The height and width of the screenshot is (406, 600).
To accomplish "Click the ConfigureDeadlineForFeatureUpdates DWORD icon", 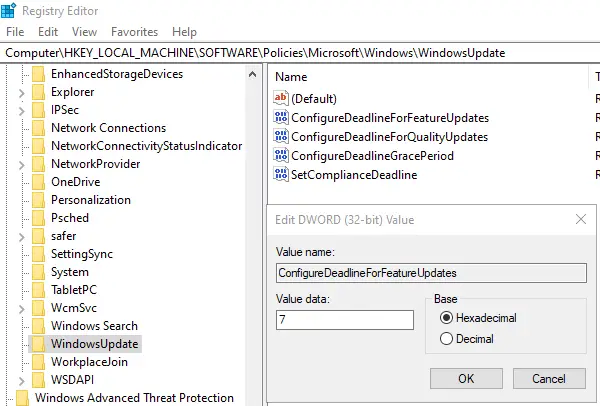I will [x=281, y=117].
